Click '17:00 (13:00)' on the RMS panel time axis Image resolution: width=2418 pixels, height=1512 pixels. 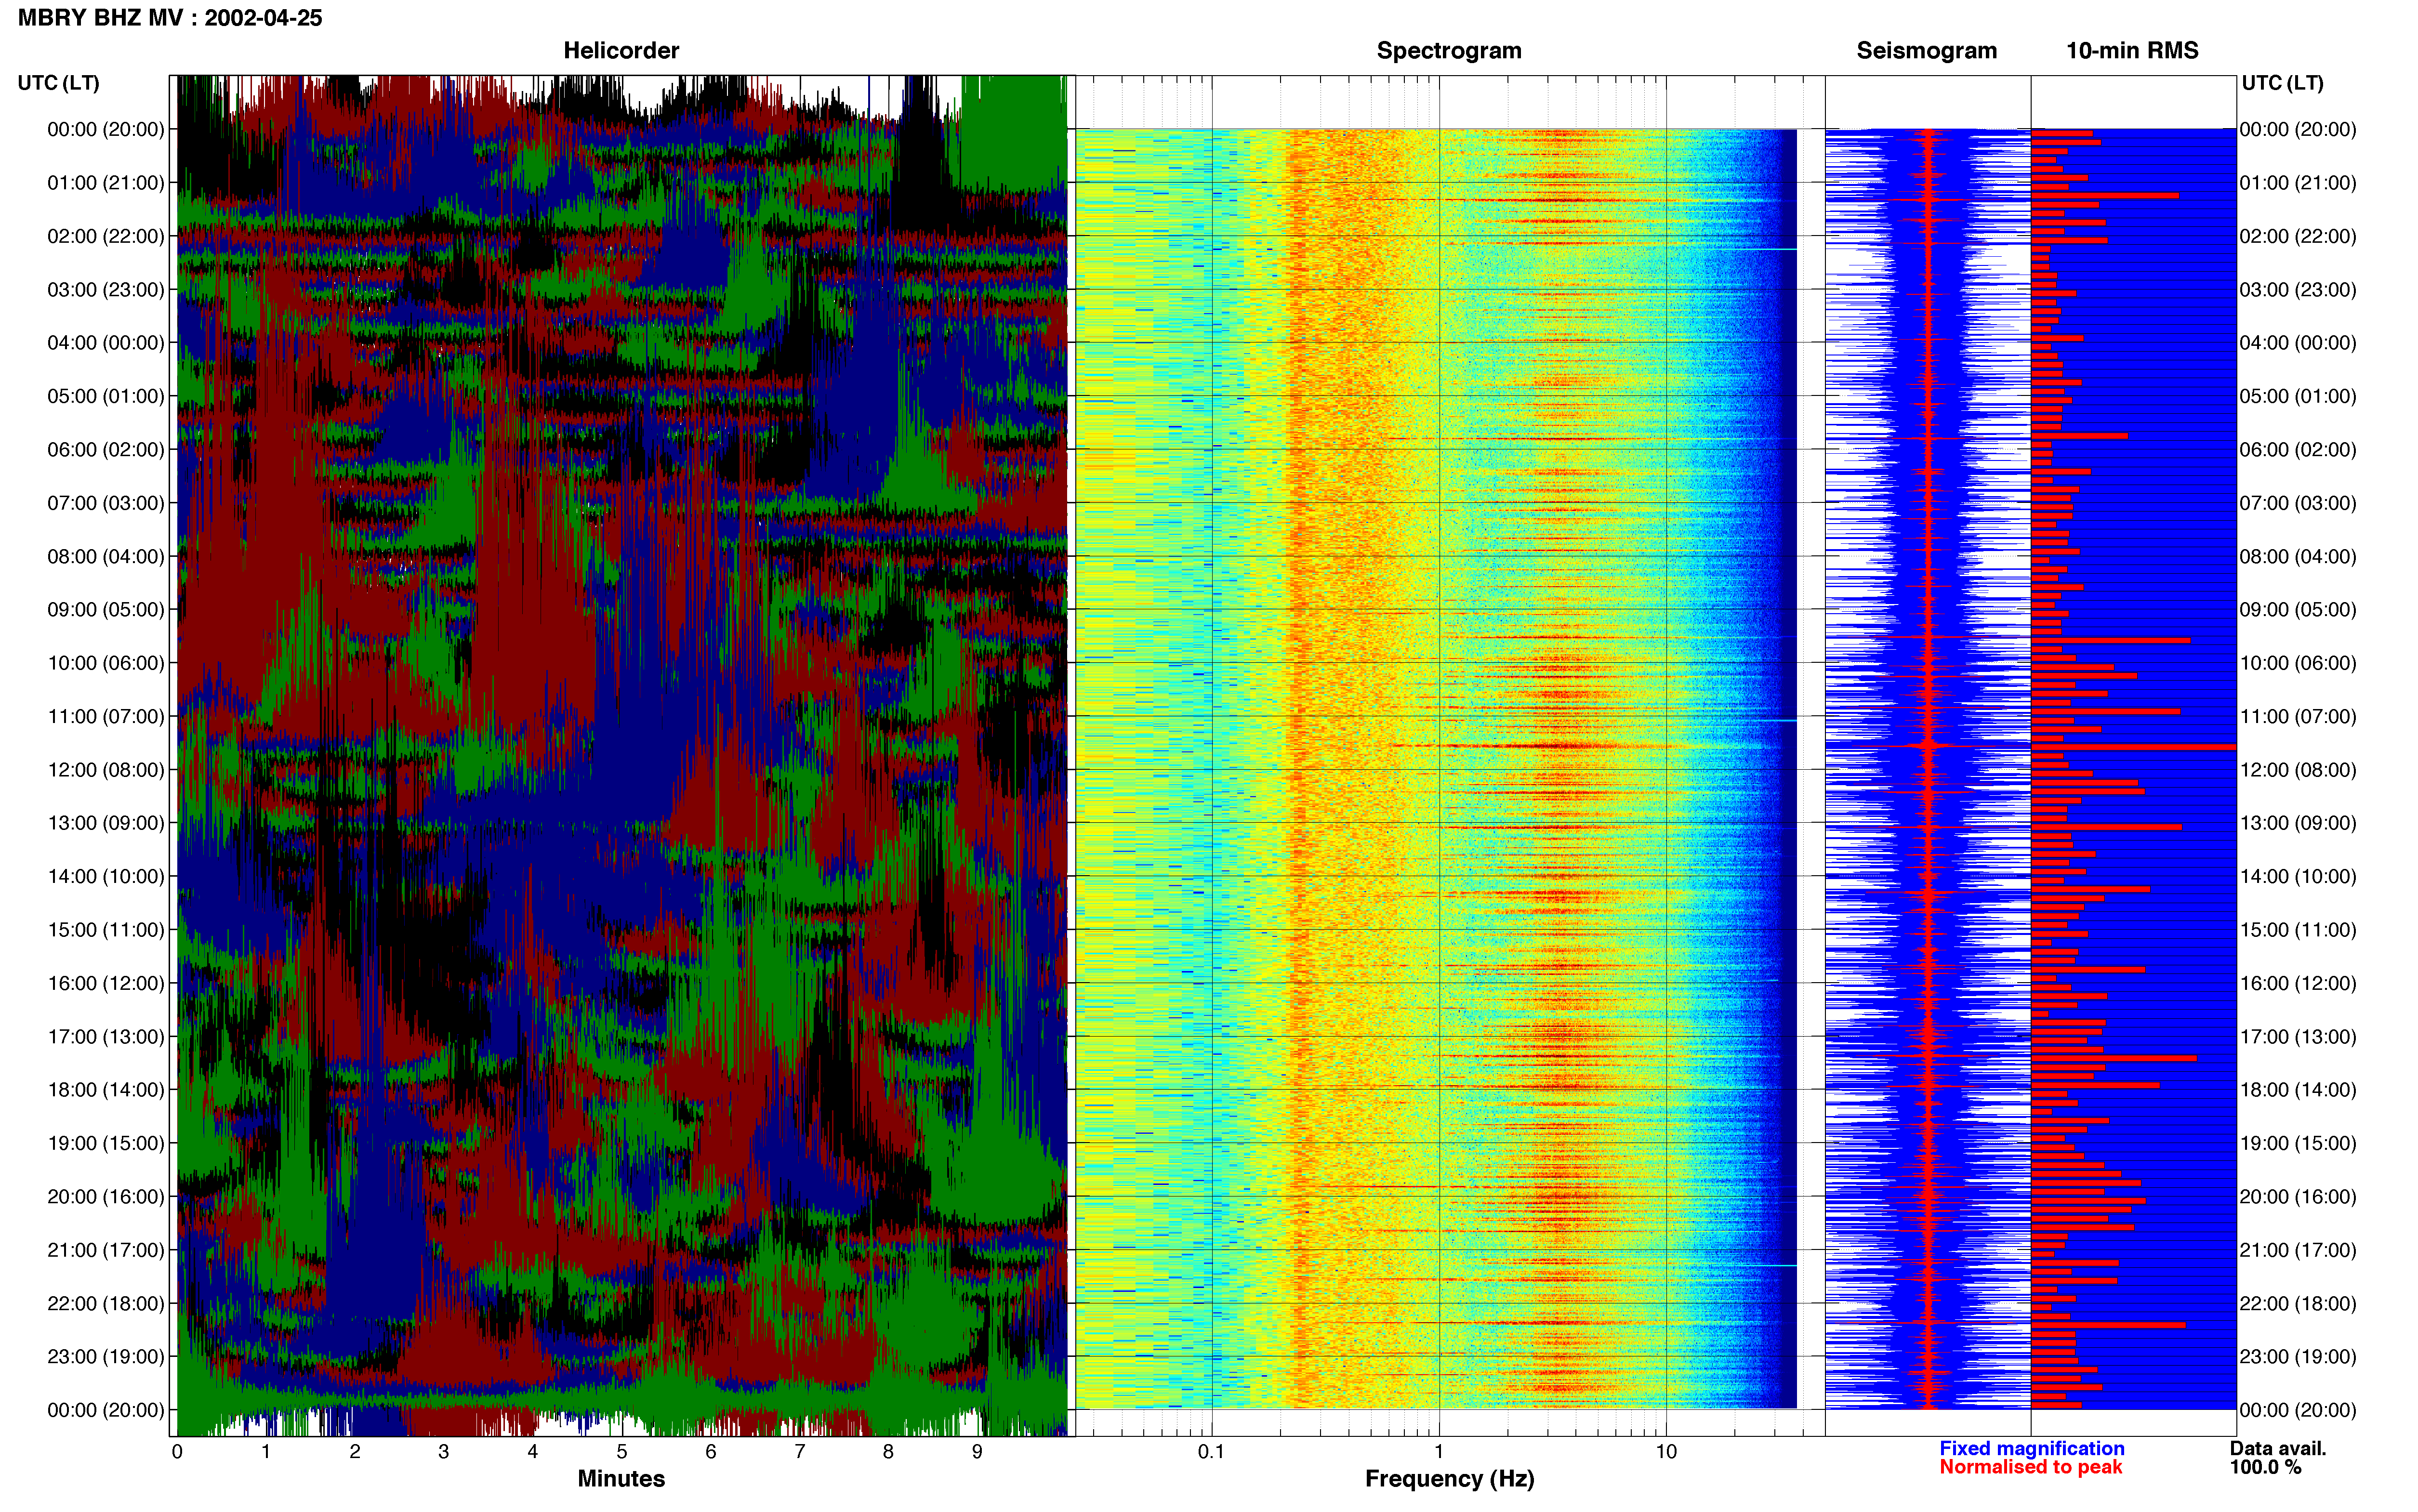coord(2298,1037)
